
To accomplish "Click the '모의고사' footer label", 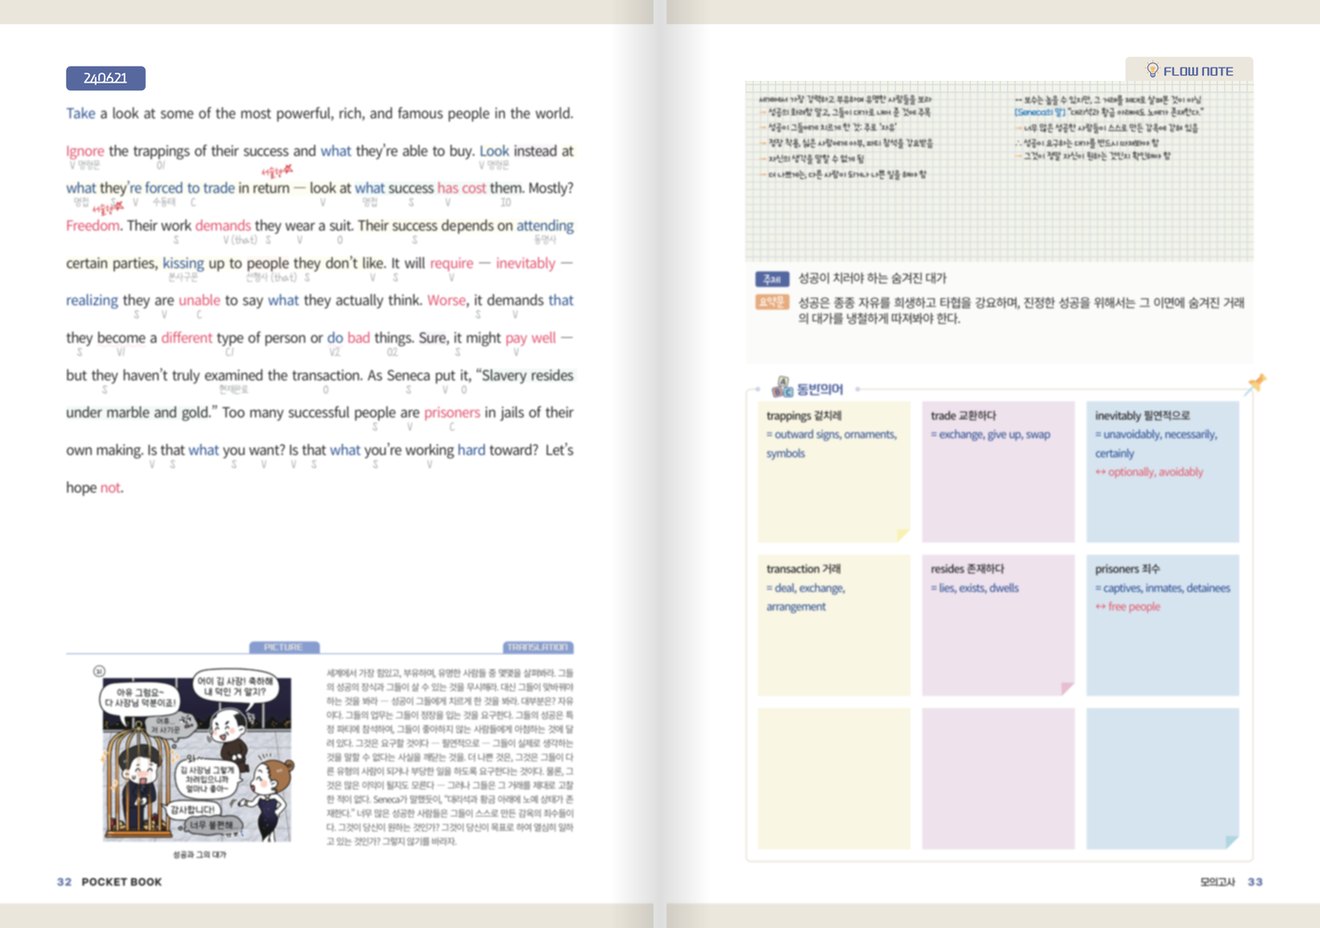I will (1218, 882).
